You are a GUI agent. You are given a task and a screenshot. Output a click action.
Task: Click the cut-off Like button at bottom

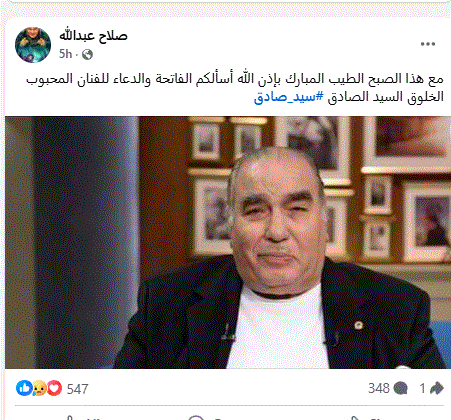[x=83, y=417]
